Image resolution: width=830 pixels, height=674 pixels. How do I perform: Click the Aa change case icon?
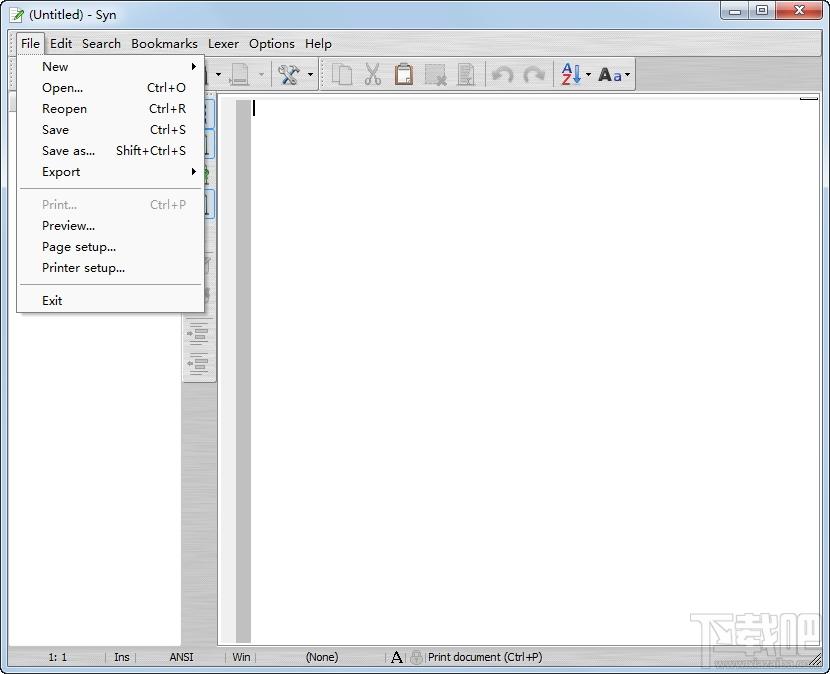610,75
